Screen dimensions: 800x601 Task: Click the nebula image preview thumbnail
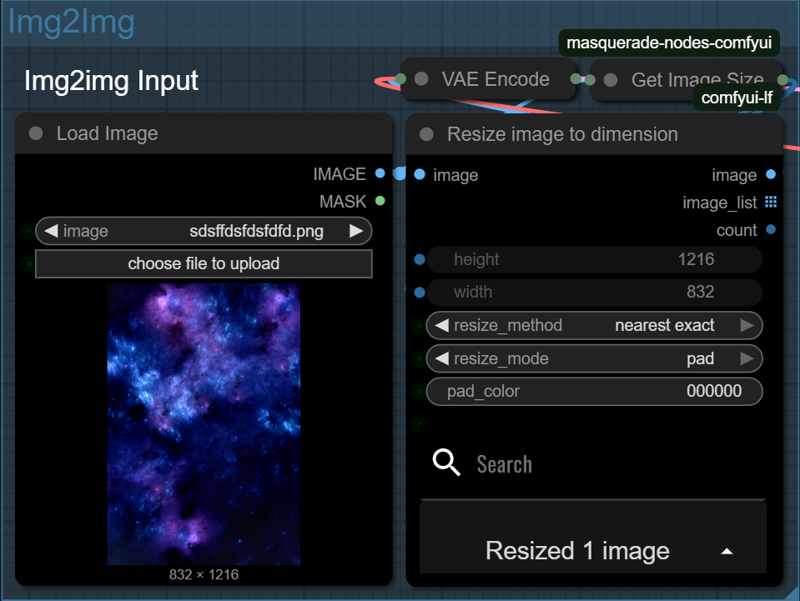203,423
